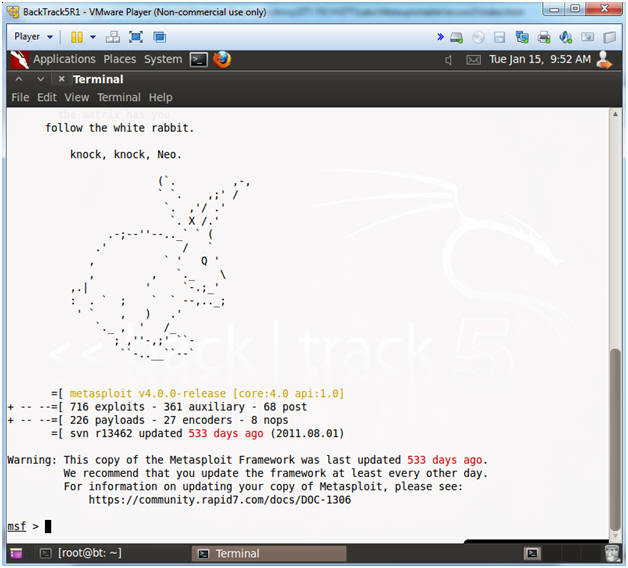Click 'metasploit v4.0.0-release' text

pos(148,393)
